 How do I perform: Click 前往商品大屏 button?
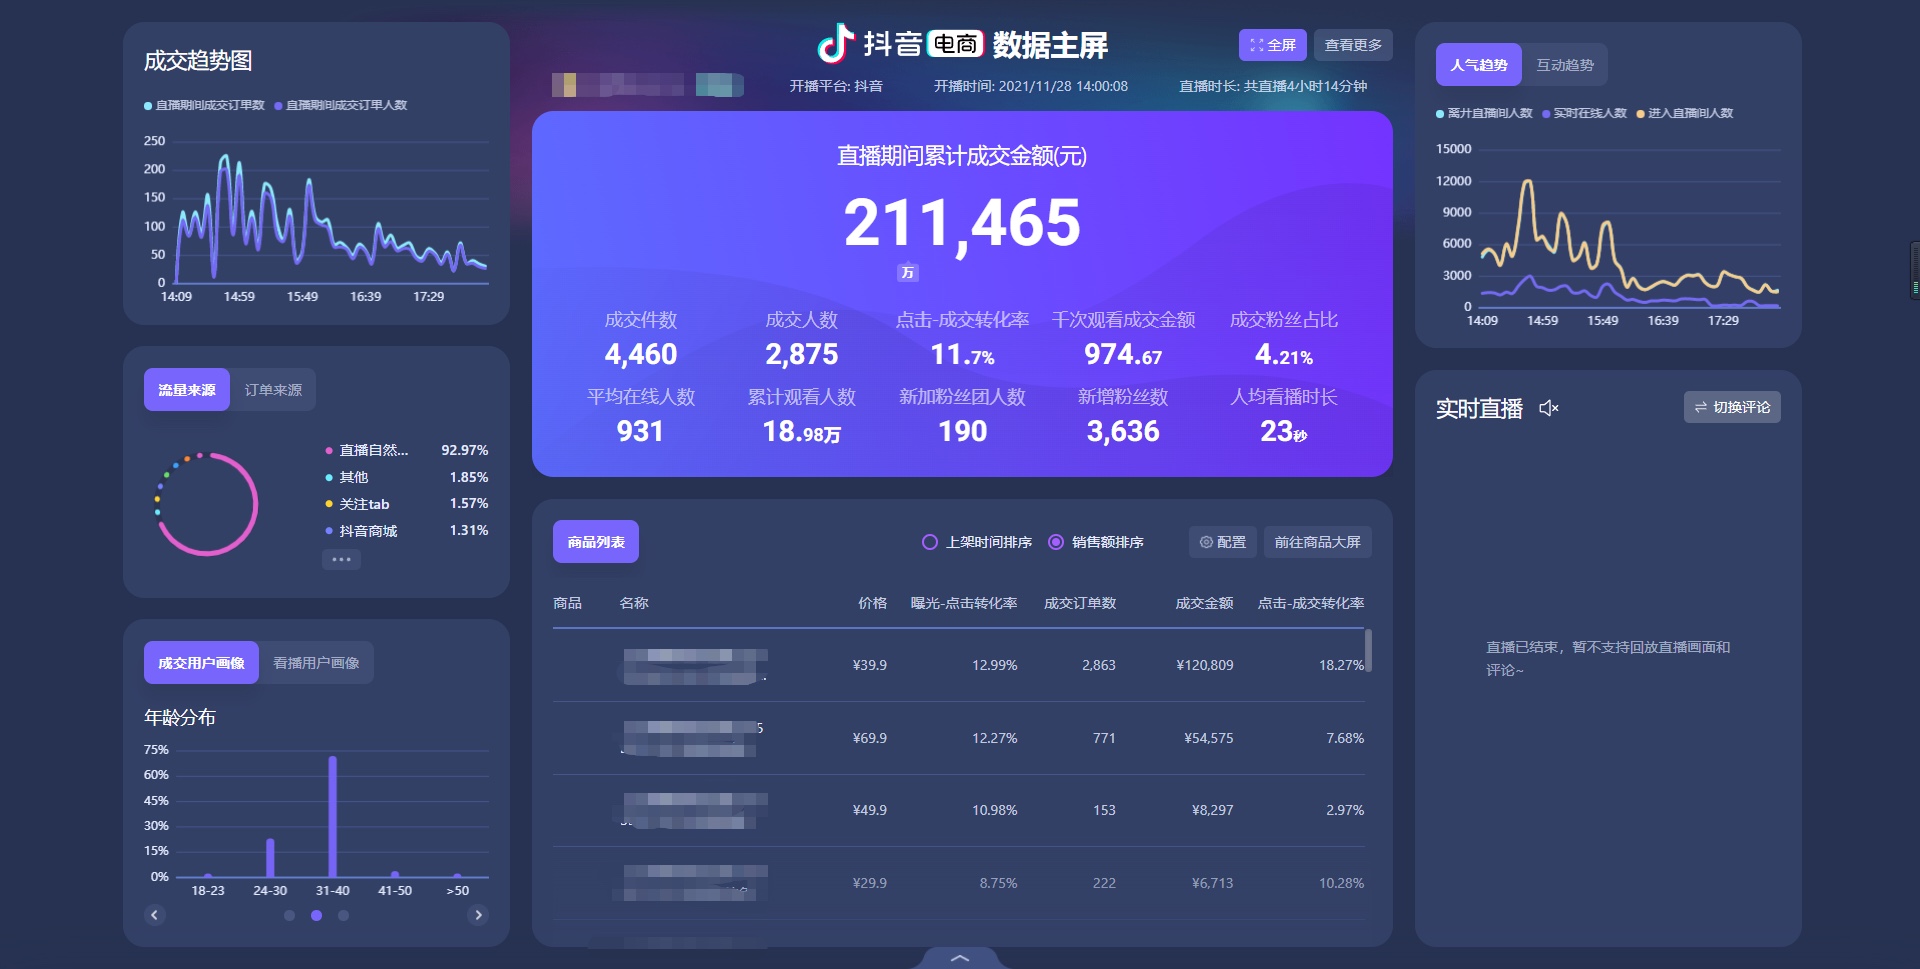[1317, 542]
